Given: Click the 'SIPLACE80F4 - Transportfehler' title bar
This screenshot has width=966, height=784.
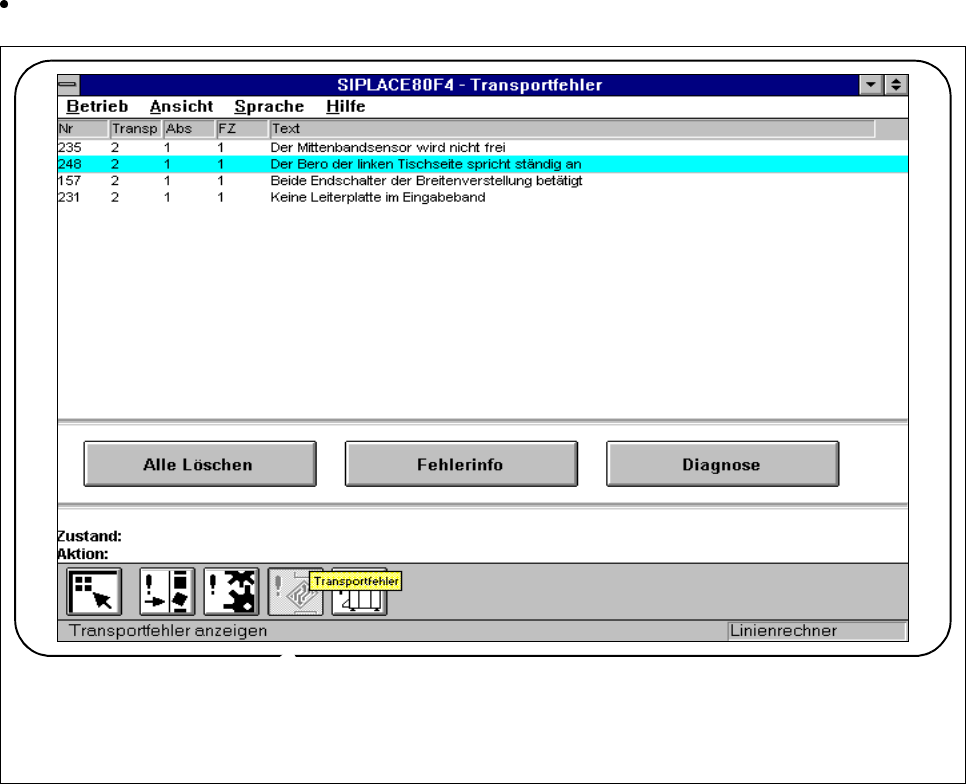Looking at the screenshot, I should click(x=469, y=85).
